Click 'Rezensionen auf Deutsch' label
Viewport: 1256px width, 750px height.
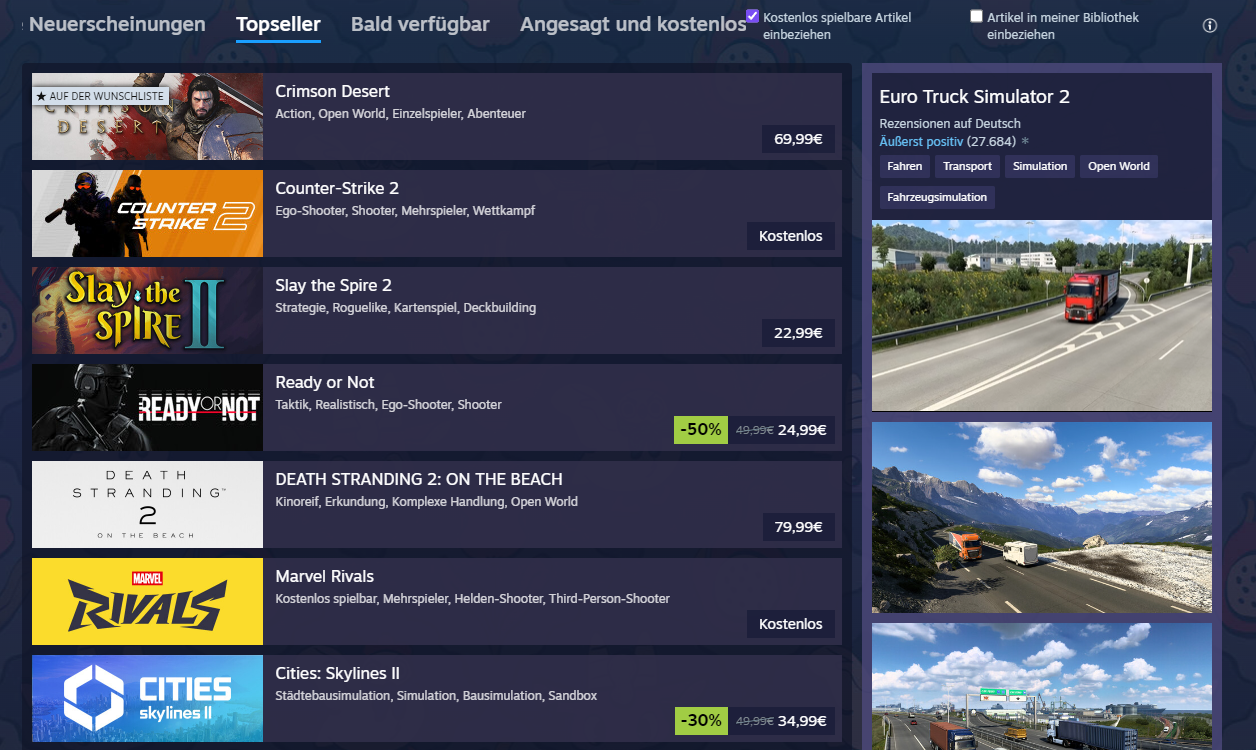pyautogui.click(x=950, y=124)
